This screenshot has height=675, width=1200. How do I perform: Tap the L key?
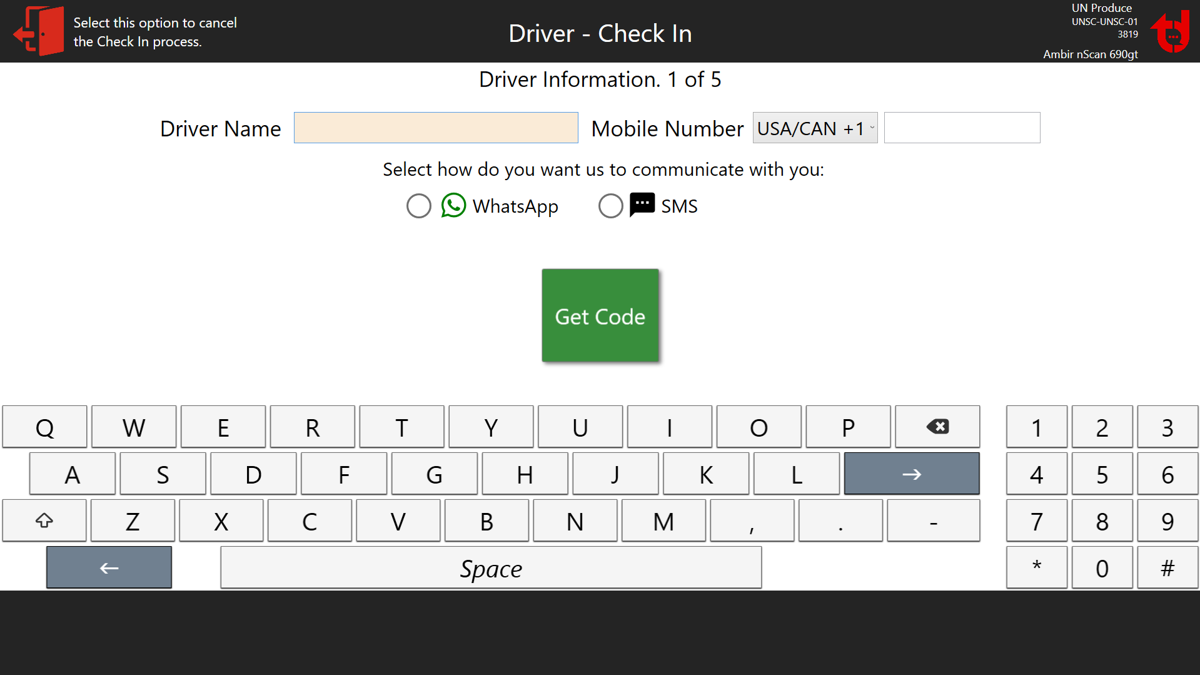click(796, 474)
